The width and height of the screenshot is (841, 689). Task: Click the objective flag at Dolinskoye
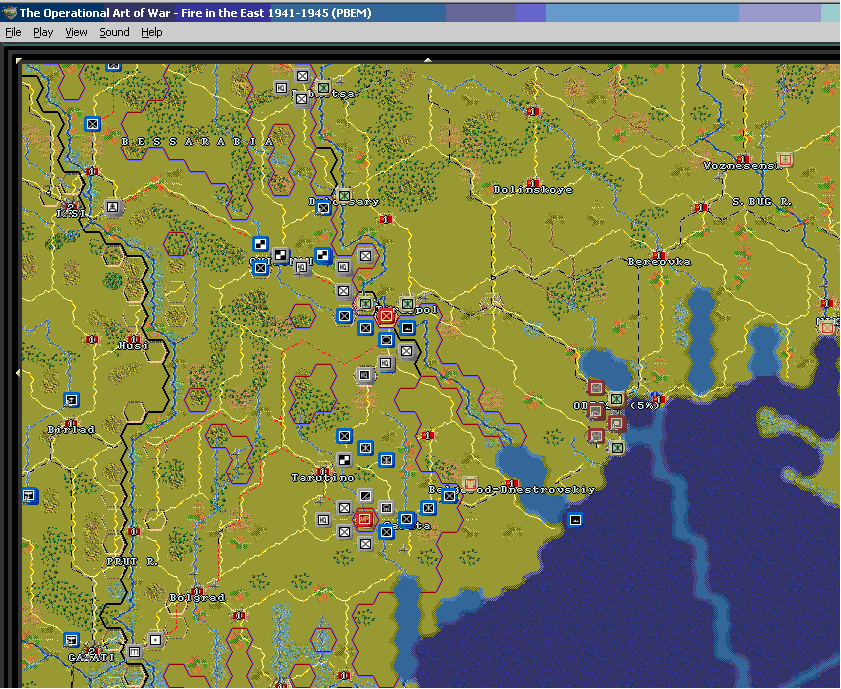533,183
